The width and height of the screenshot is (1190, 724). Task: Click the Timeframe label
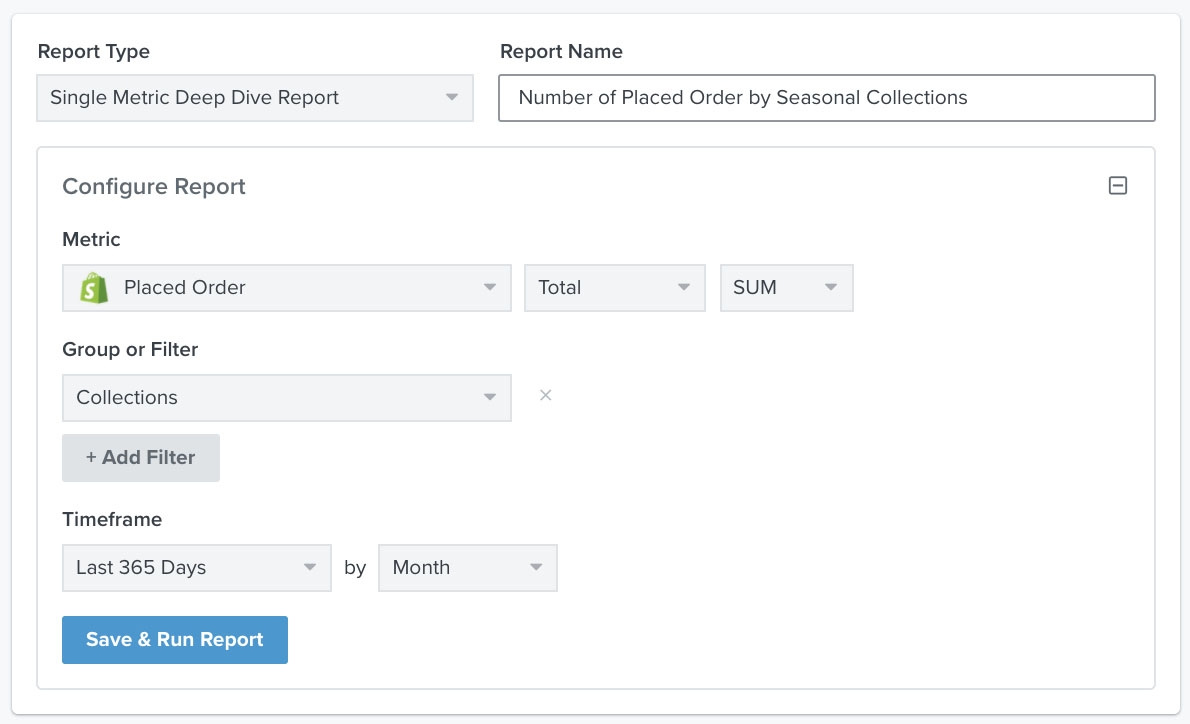point(112,519)
